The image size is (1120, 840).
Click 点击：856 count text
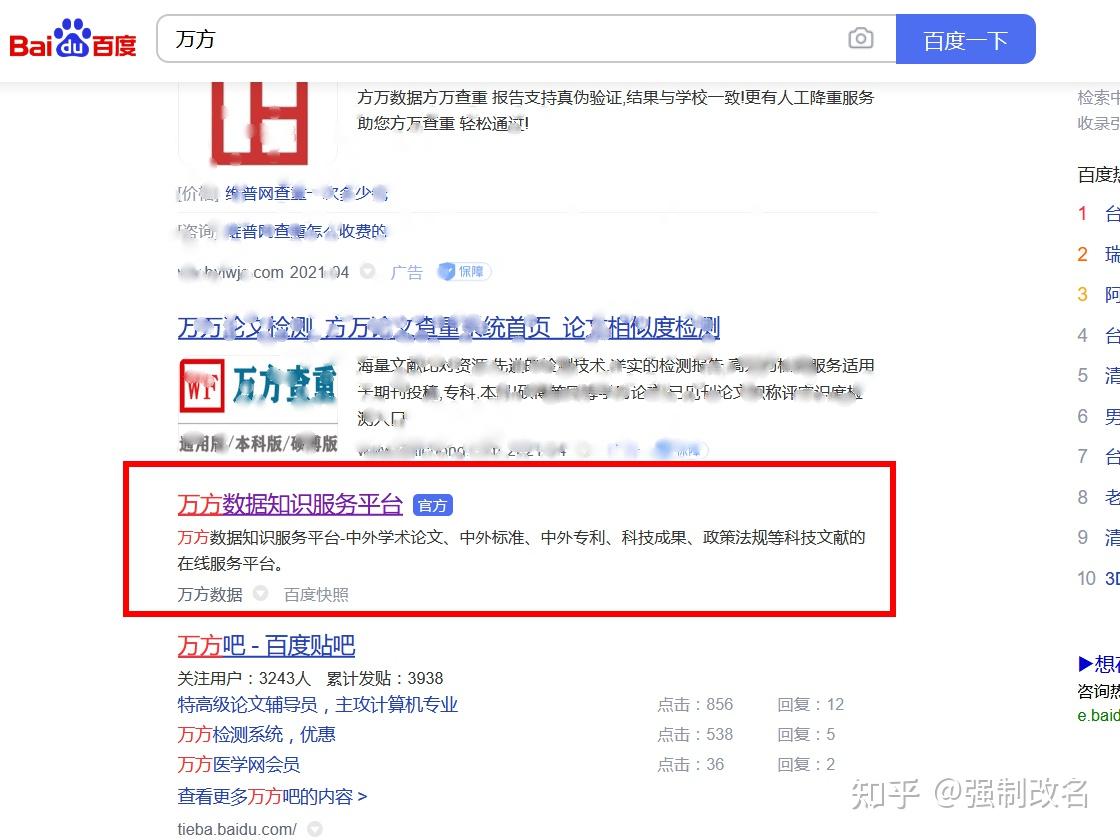[695, 704]
